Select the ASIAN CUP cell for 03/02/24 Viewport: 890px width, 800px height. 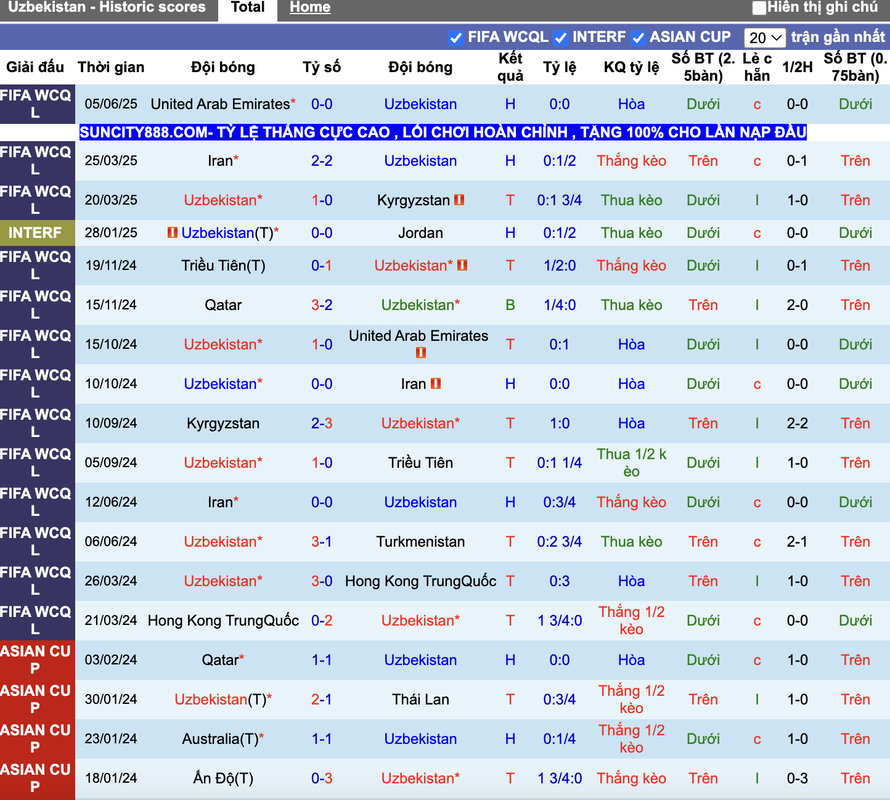coord(37,660)
